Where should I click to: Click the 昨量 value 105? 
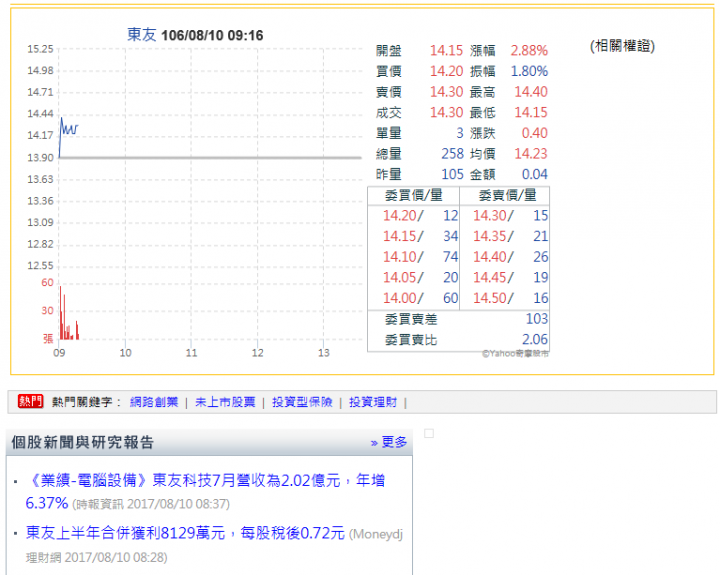click(x=452, y=174)
